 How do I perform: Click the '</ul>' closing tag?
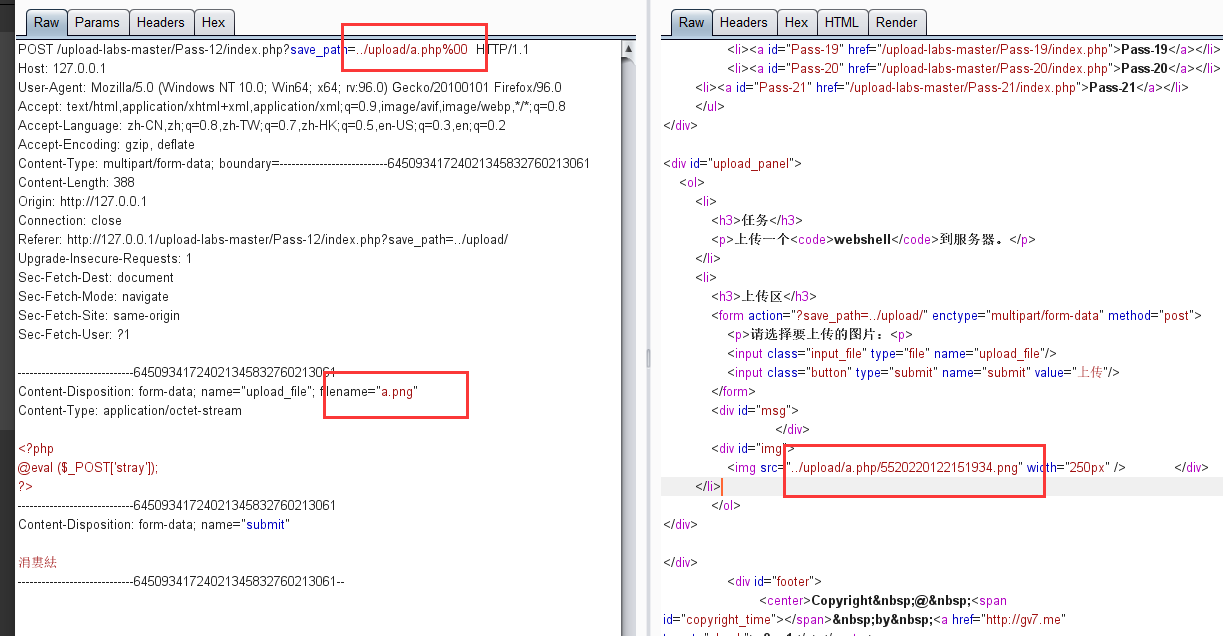709,106
